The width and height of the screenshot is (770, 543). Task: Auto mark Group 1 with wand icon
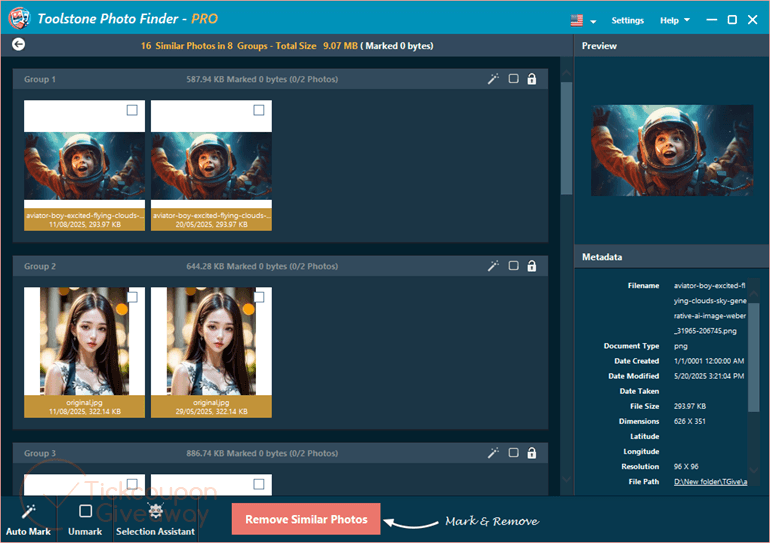click(493, 79)
